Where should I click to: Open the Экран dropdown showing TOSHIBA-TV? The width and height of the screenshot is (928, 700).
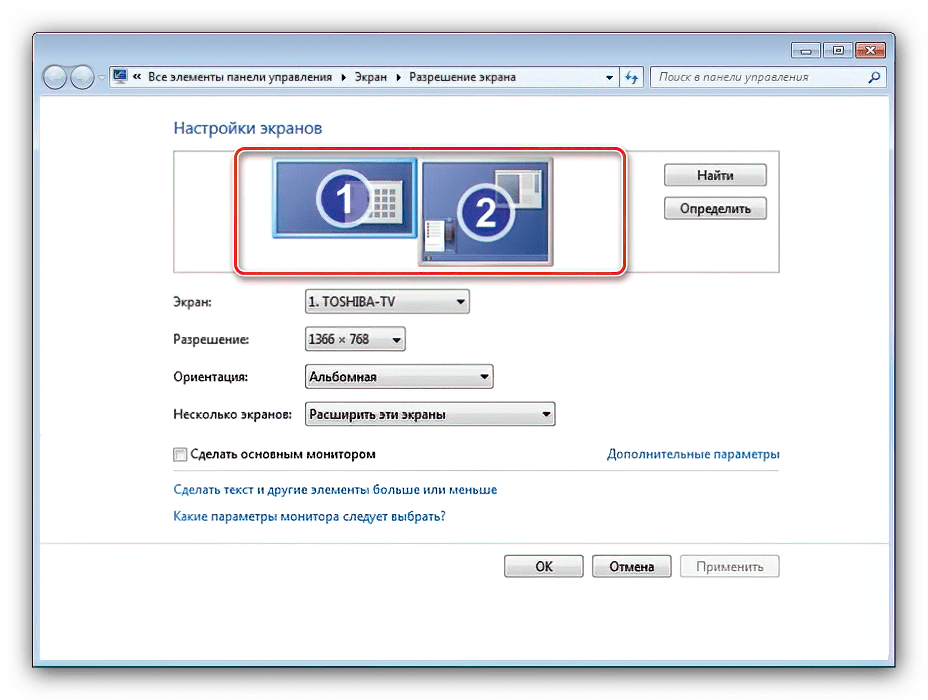point(387,302)
